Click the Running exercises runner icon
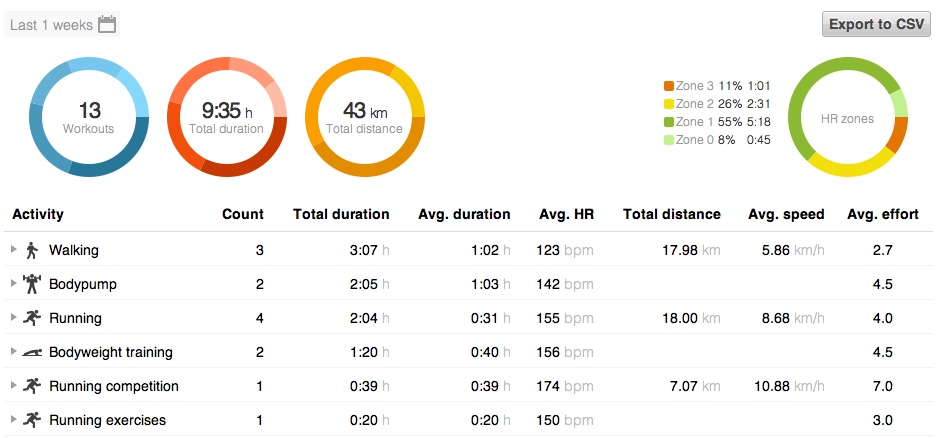This screenshot has width=938, height=438. coord(32,420)
